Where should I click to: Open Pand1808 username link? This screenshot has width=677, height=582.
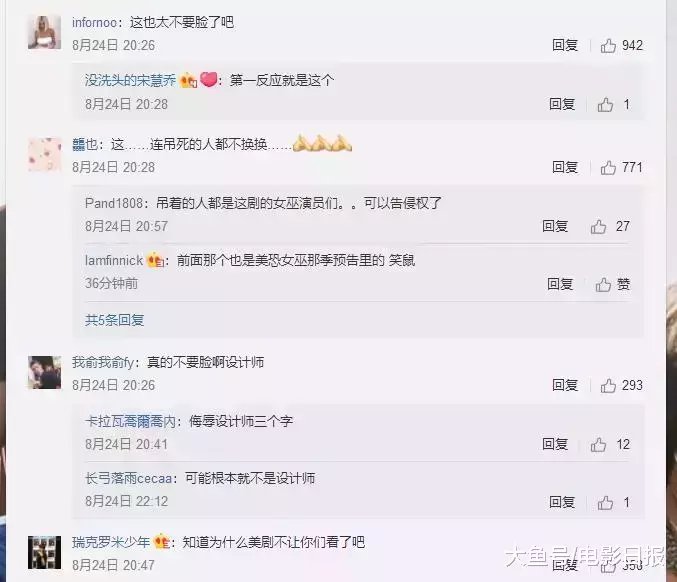click(x=114, y=203)
